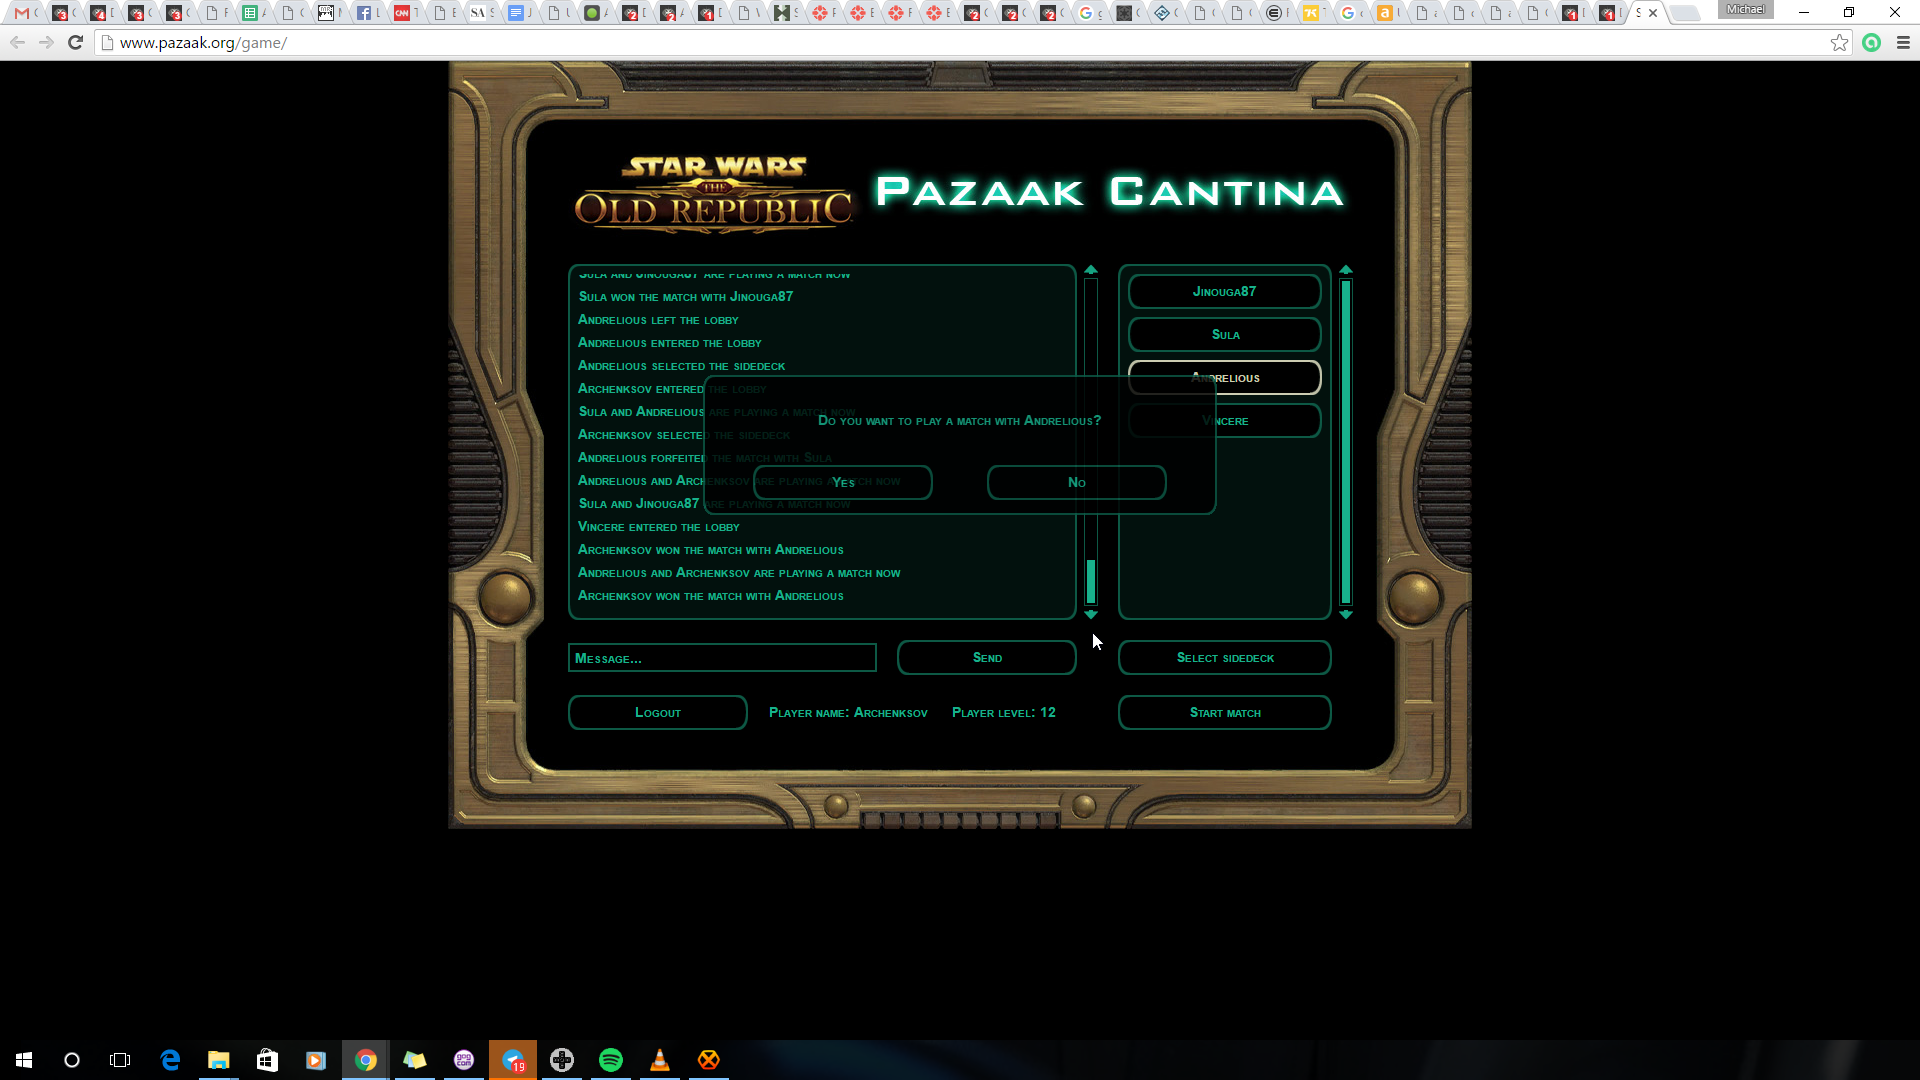Click 'Player name: Archenksov' label

[848, 712]
